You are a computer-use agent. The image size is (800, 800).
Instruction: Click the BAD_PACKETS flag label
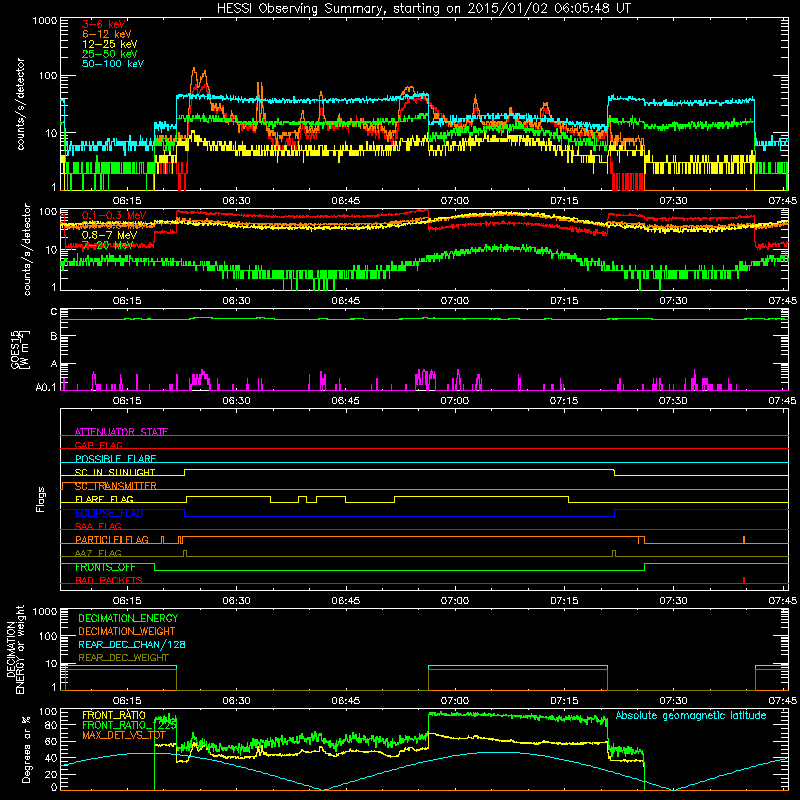(109, 581)
